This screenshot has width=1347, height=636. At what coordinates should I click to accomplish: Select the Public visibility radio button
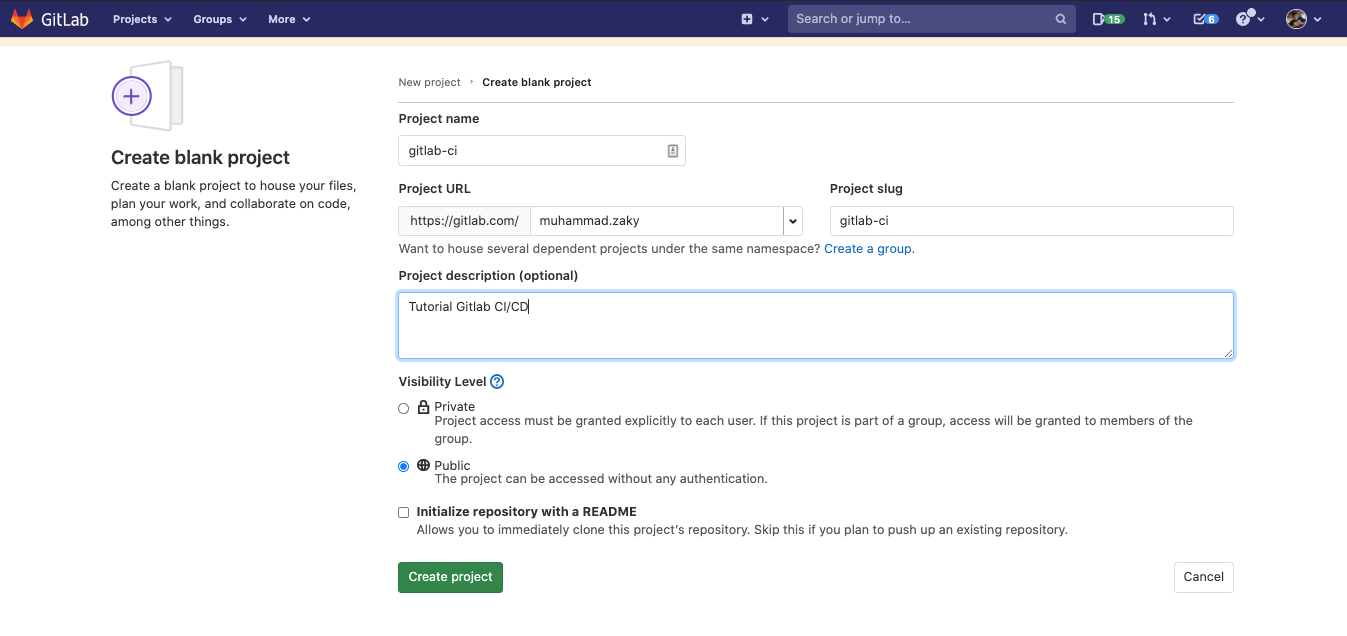403,466
